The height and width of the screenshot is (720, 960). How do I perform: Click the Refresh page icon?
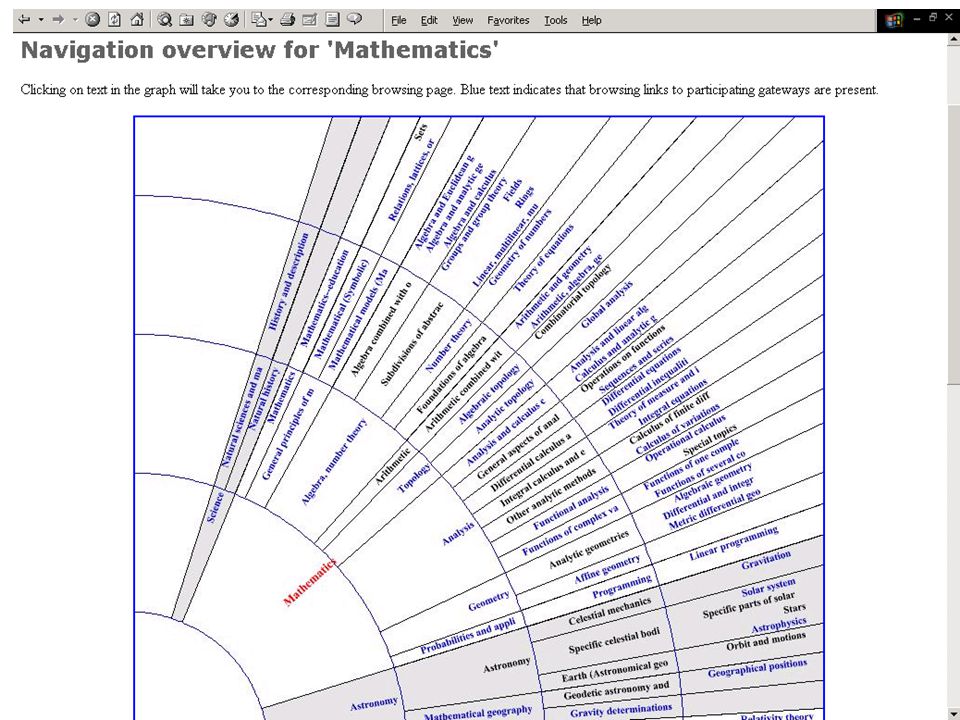click(114, 20)
